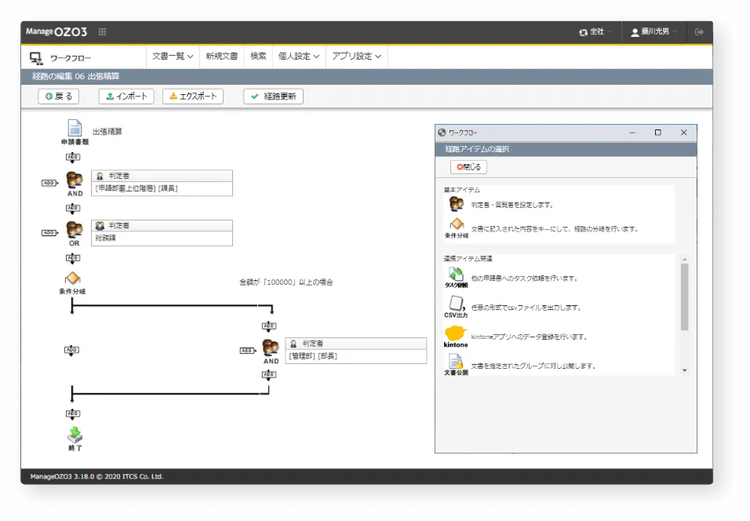Screen dimensions: 750x521
Task: Click the ADD marker above the 管理部 AND node
Action: pyautogui.click(x=269, y=326)
